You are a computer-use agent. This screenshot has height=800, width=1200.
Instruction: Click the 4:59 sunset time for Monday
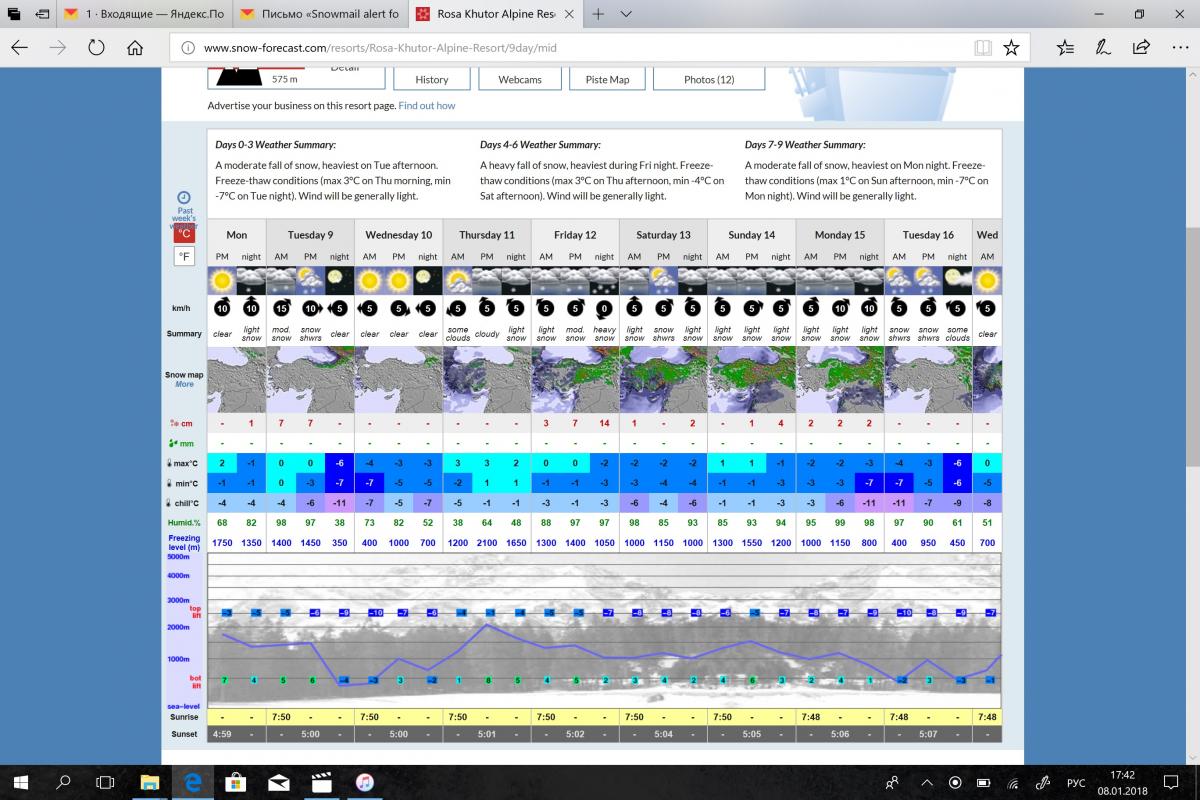[222, 734]
